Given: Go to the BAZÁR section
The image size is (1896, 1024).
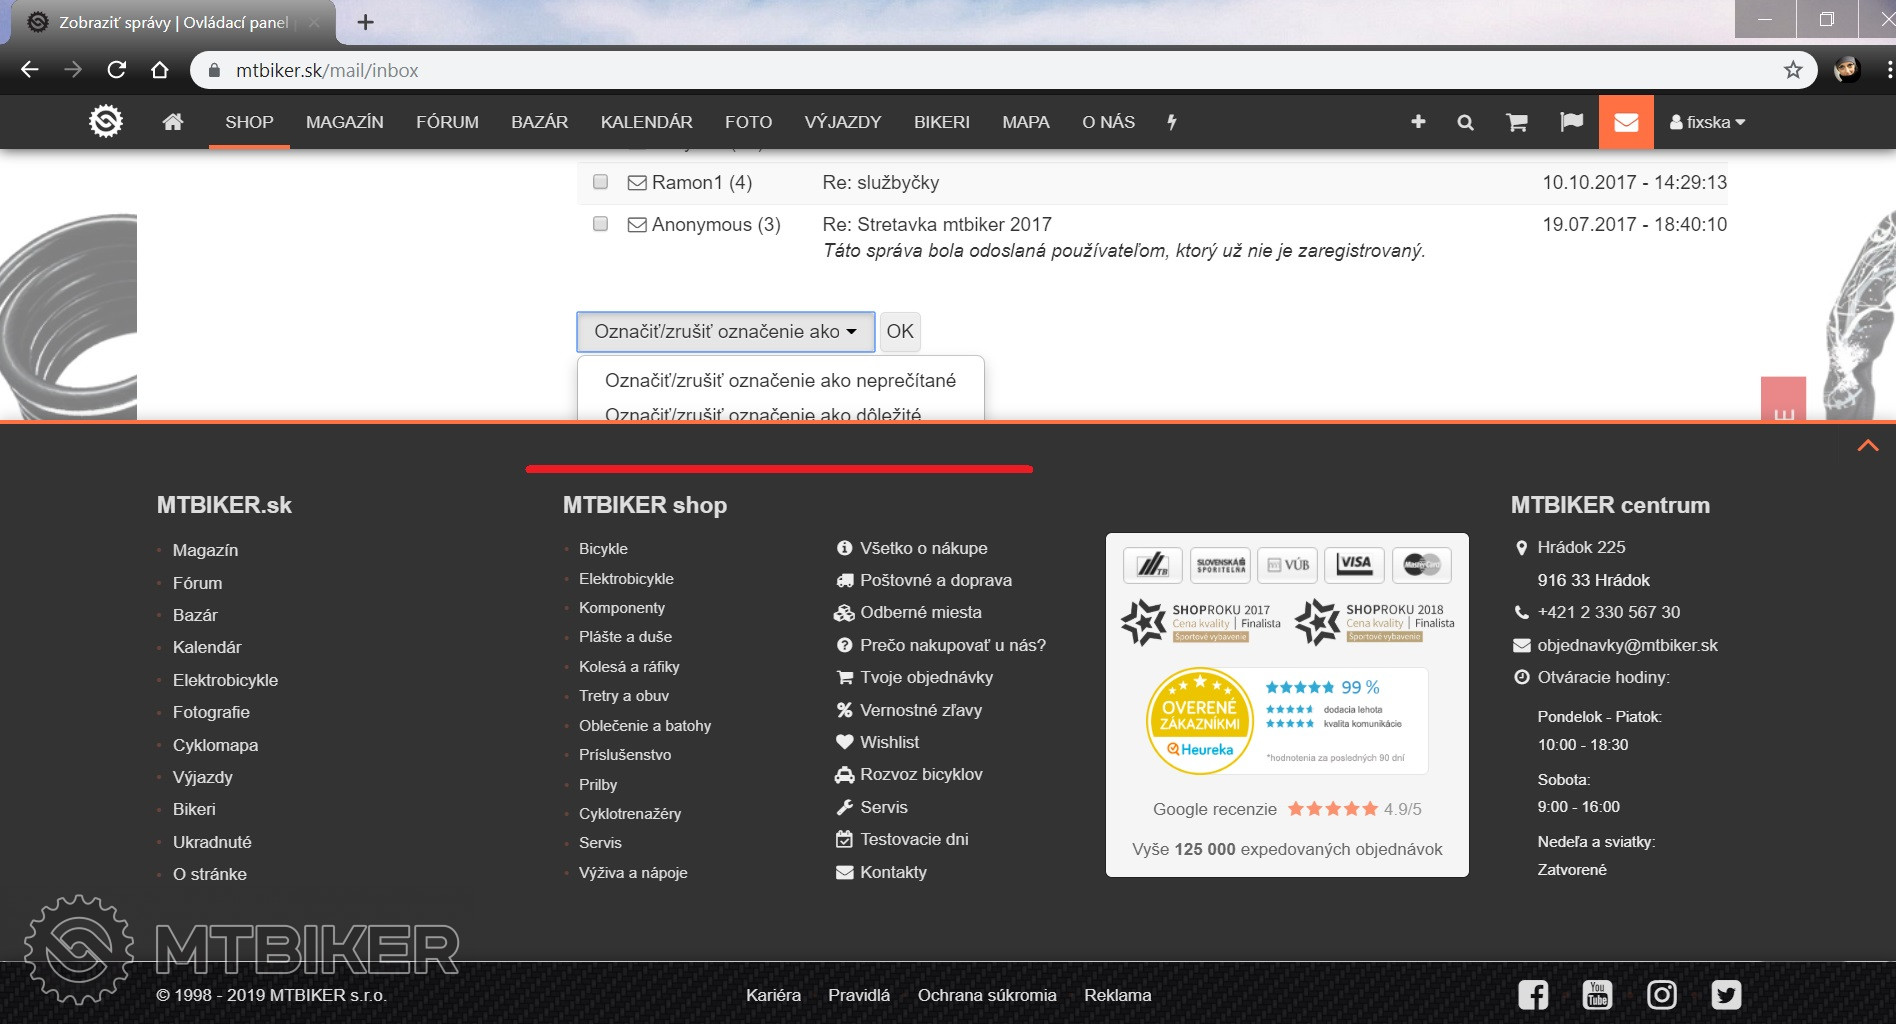Looking at the screenshot, I should pos(539,122).
